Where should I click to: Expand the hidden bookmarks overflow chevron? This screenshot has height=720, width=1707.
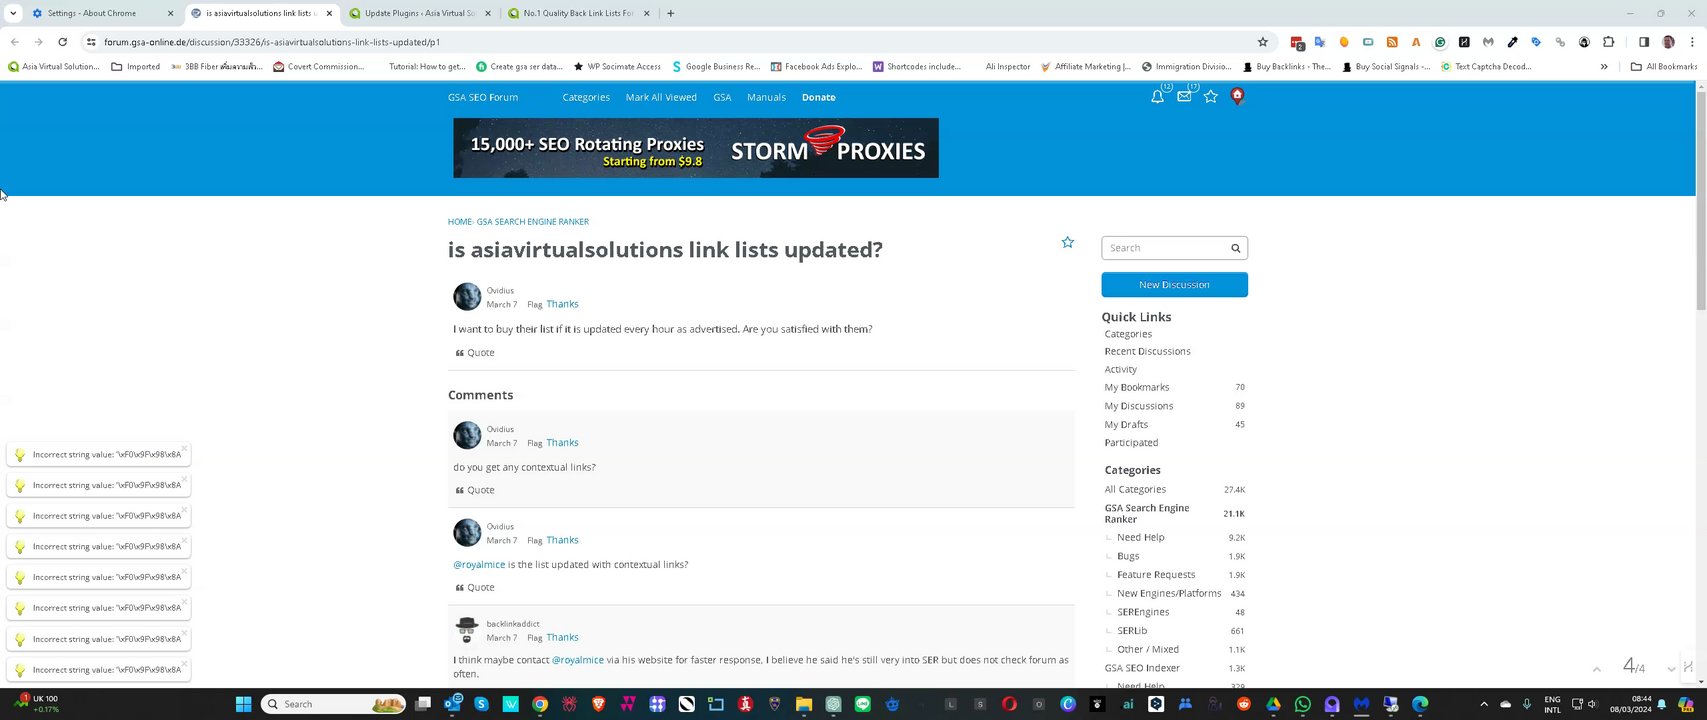(x=1604, y=67)
